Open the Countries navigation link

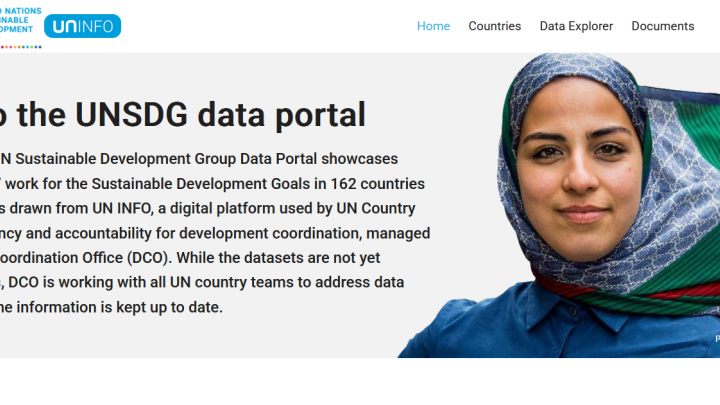click(494, 26)
